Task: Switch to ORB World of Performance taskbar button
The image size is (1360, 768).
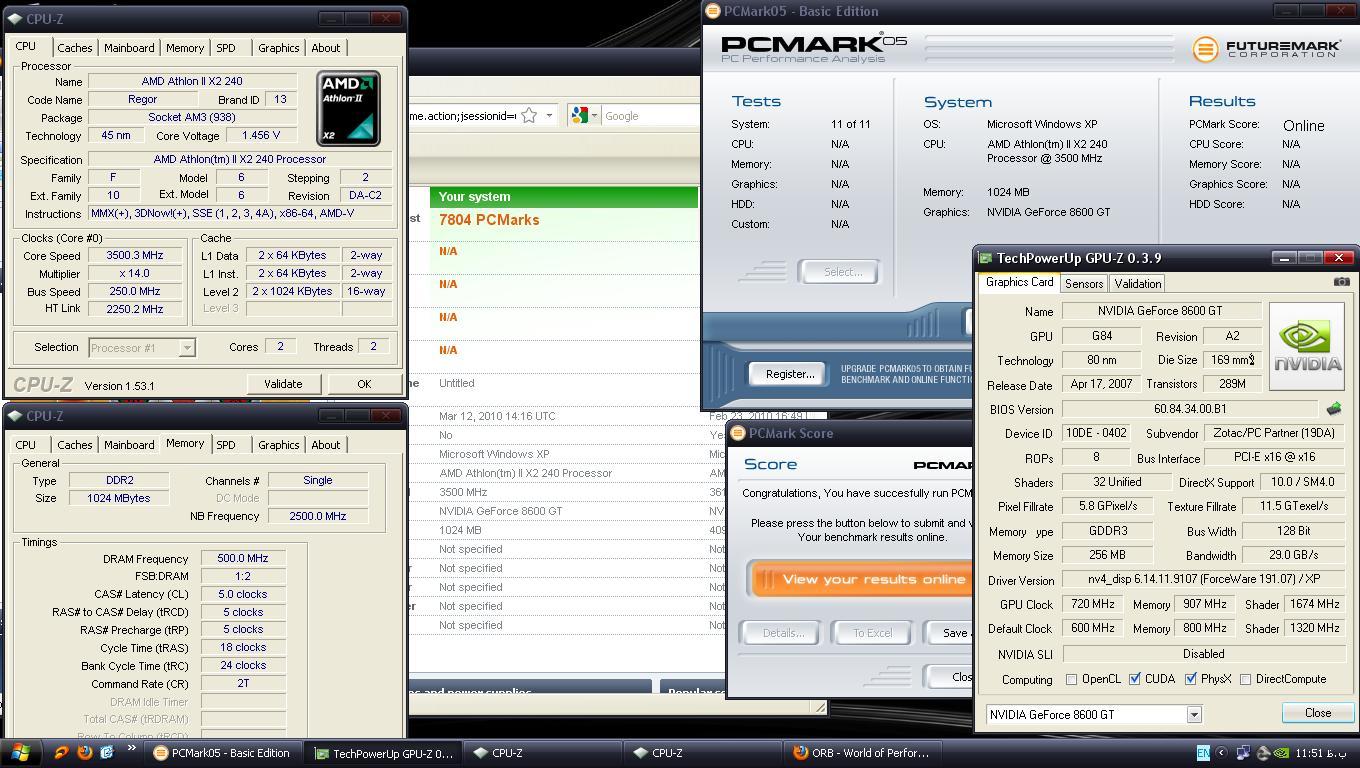Action: click(862, 753)
